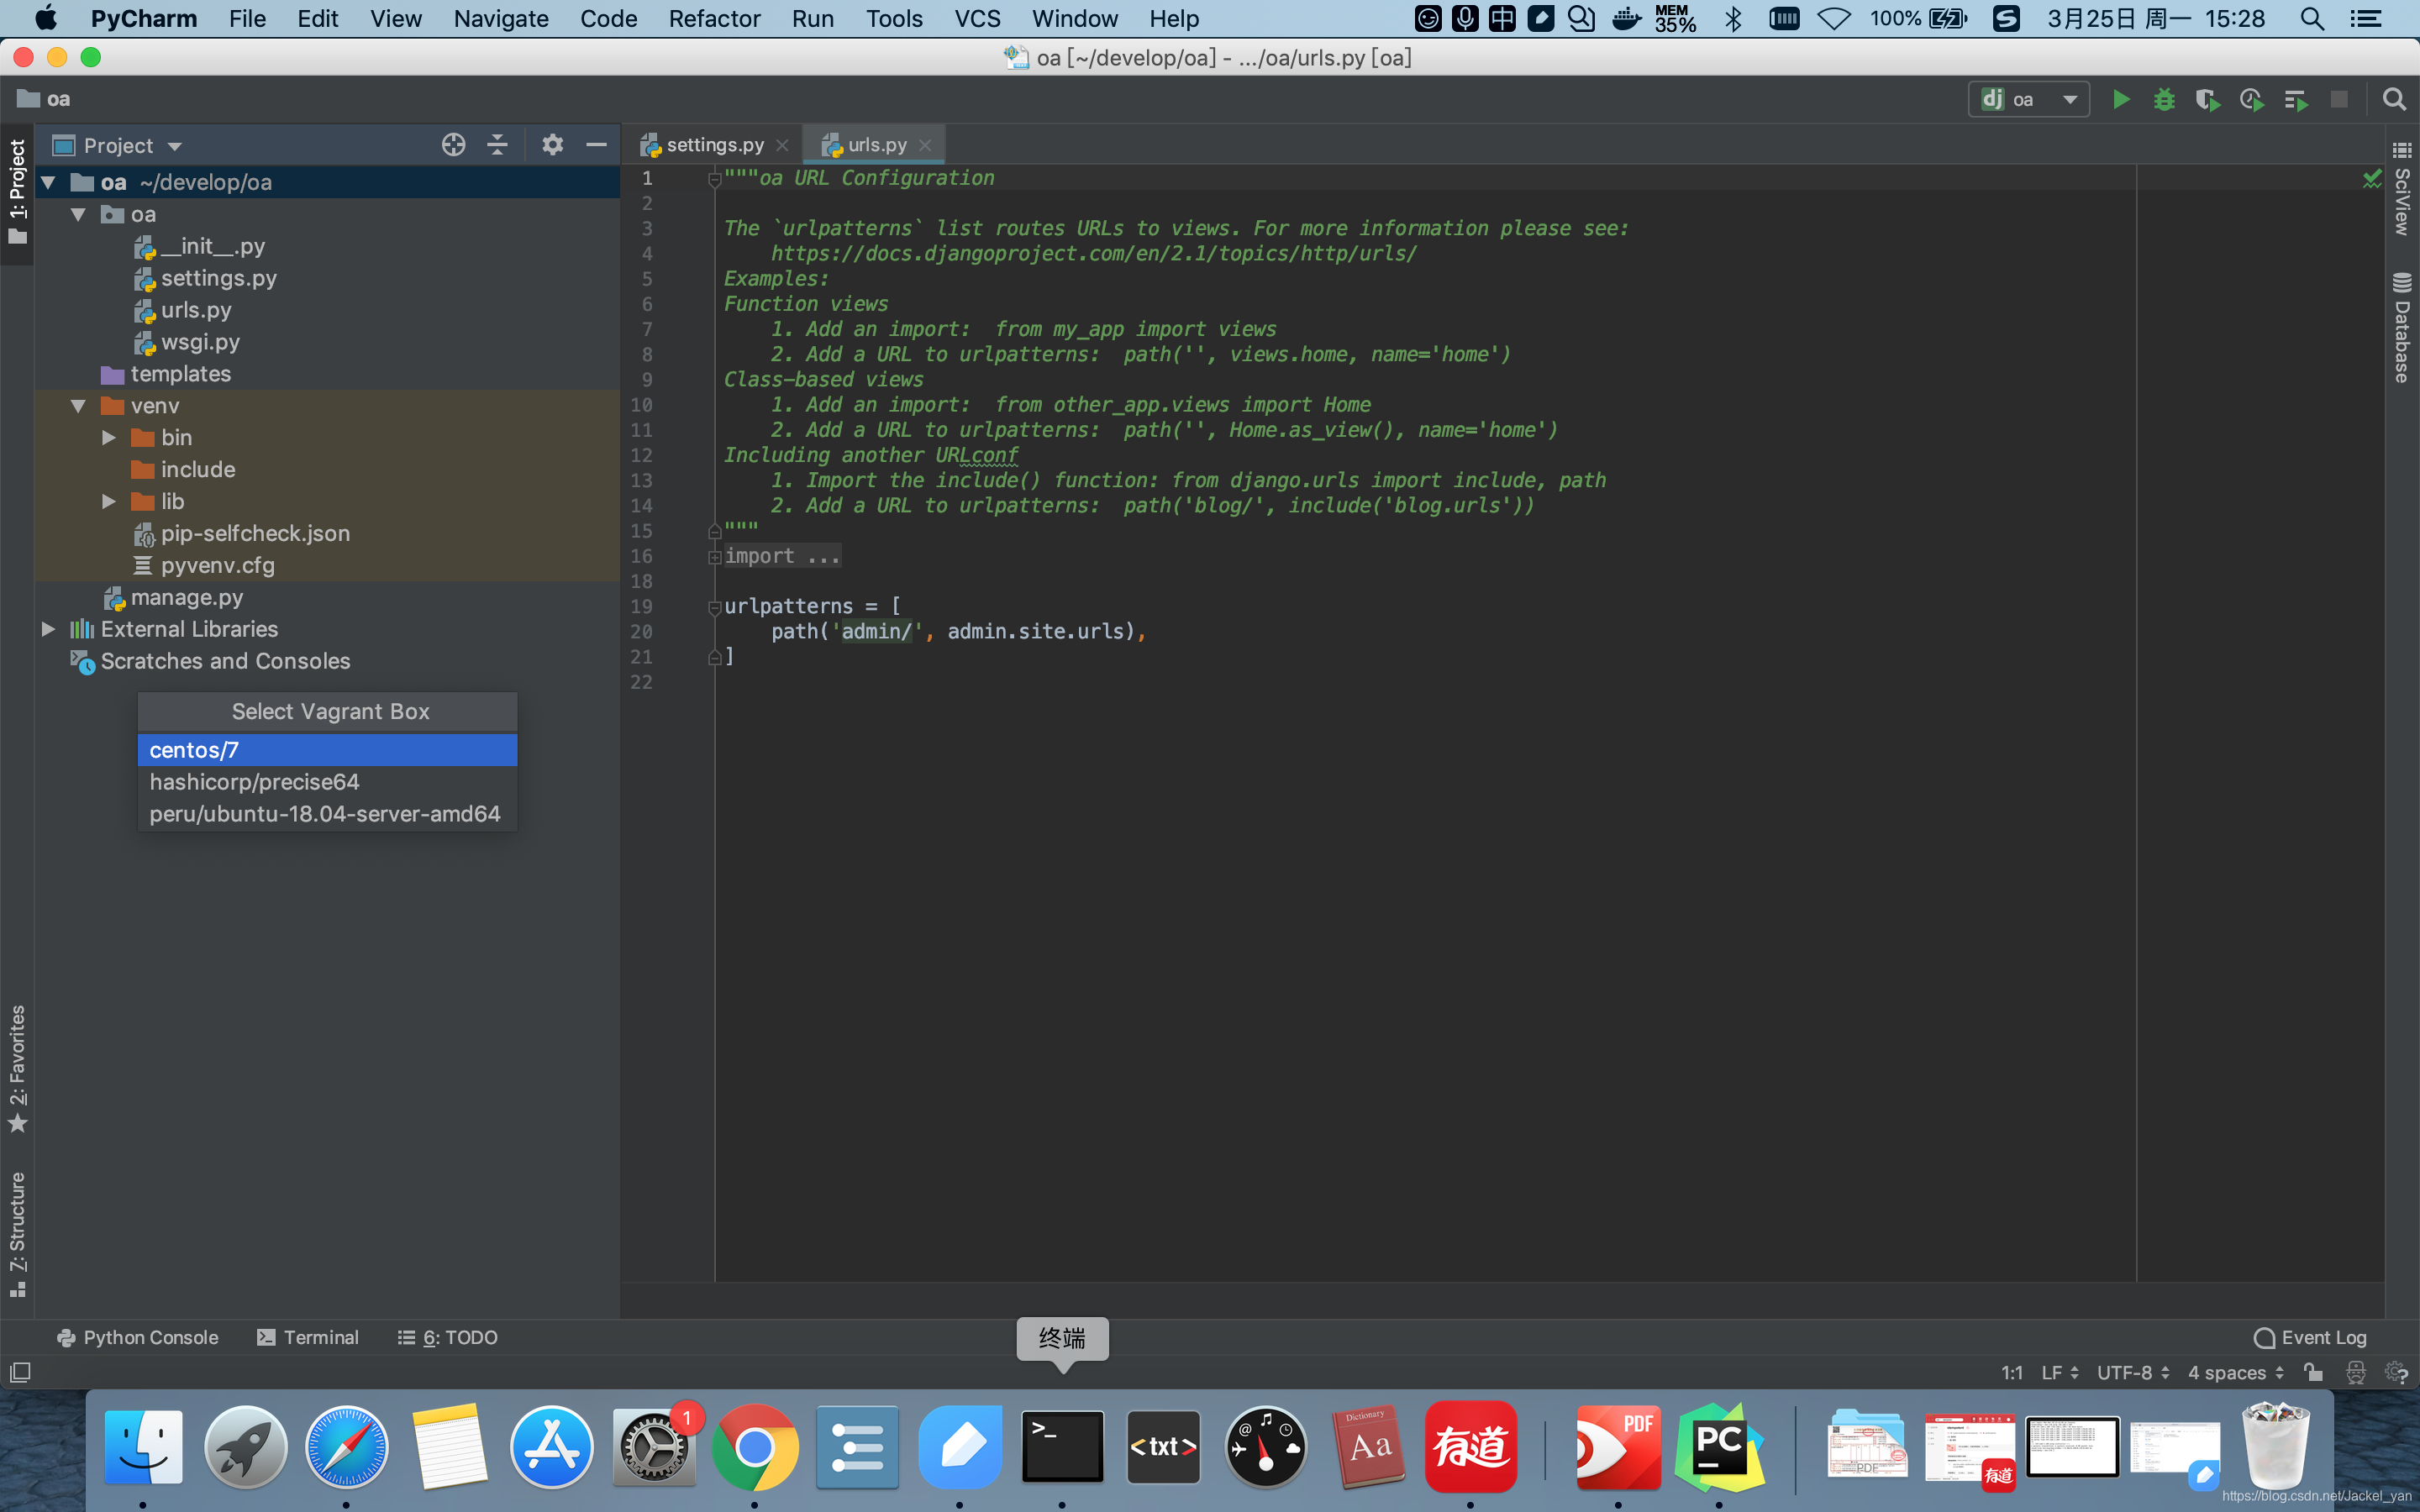Select peru/ubuntu-18.04-server-amd64 Vagrant box
Viewport: 2420px width, 1512px height.
click(324, 813)
